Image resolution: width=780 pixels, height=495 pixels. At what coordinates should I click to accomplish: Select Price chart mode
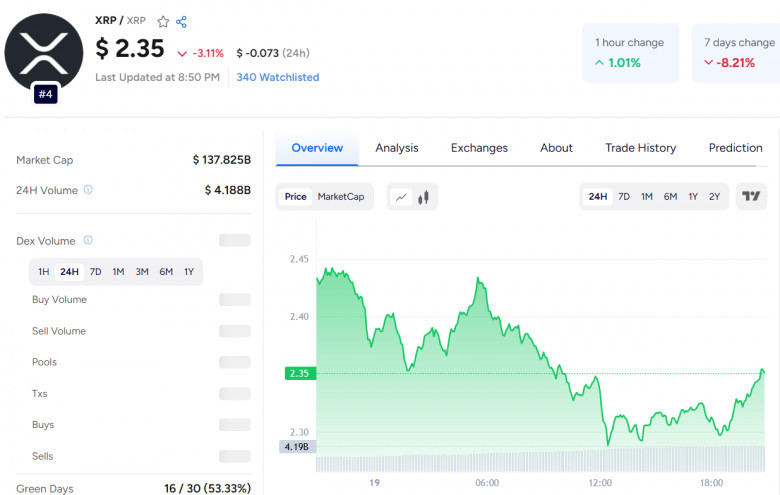(295, 197)
